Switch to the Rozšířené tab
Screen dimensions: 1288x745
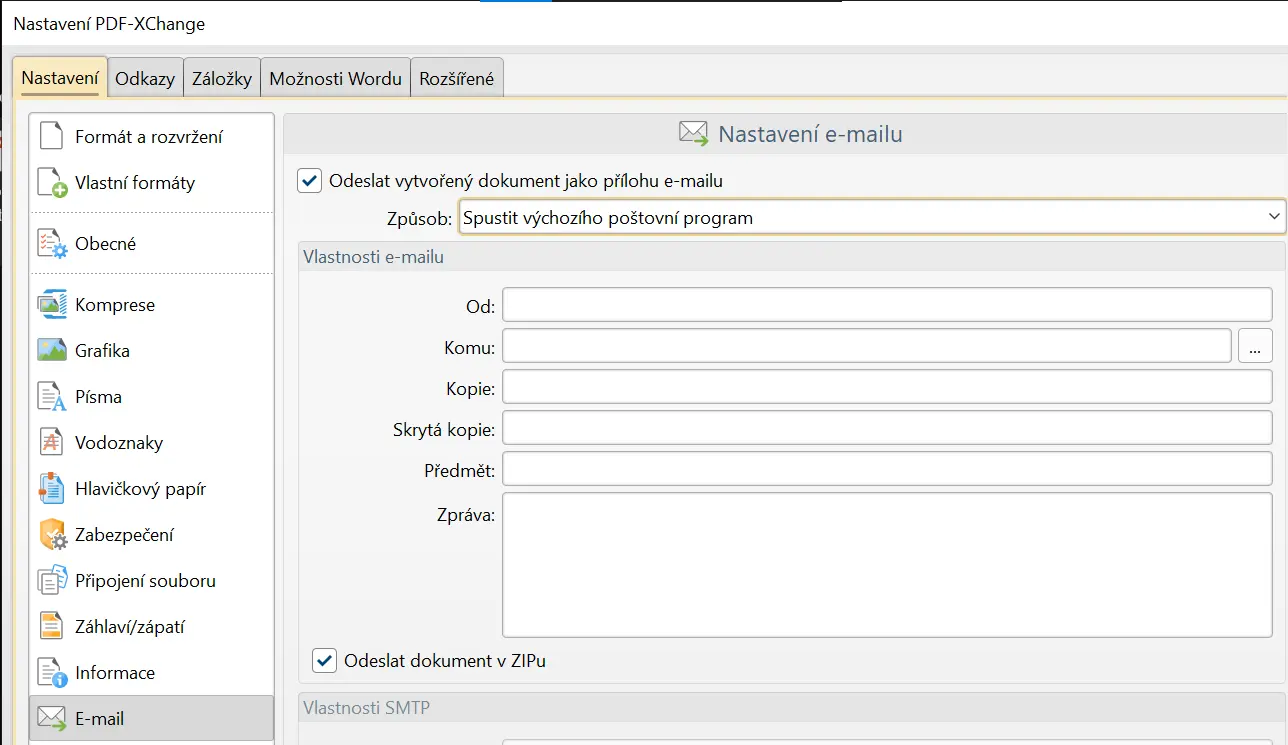457,79
